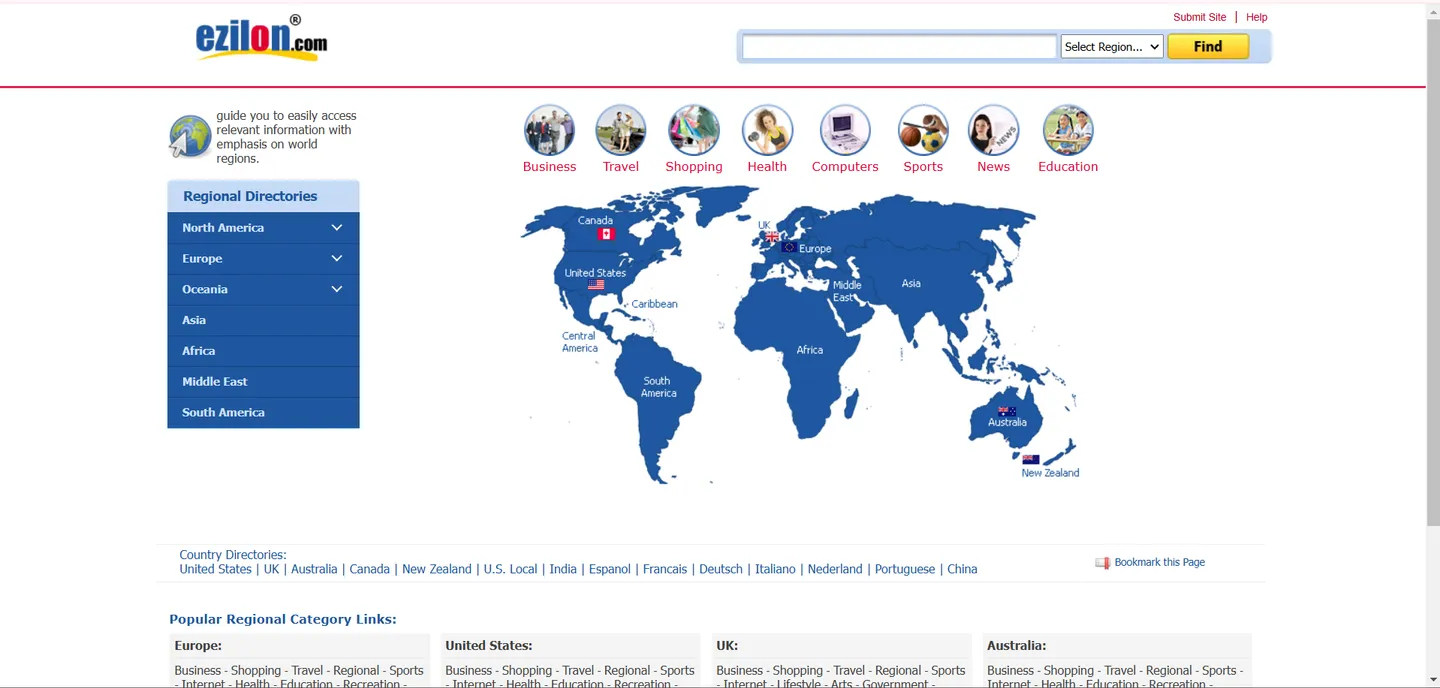The height and width of the screenshot is (688, 1440).
Task: Open the Deutsch directory link
Action: click(721, 569)
